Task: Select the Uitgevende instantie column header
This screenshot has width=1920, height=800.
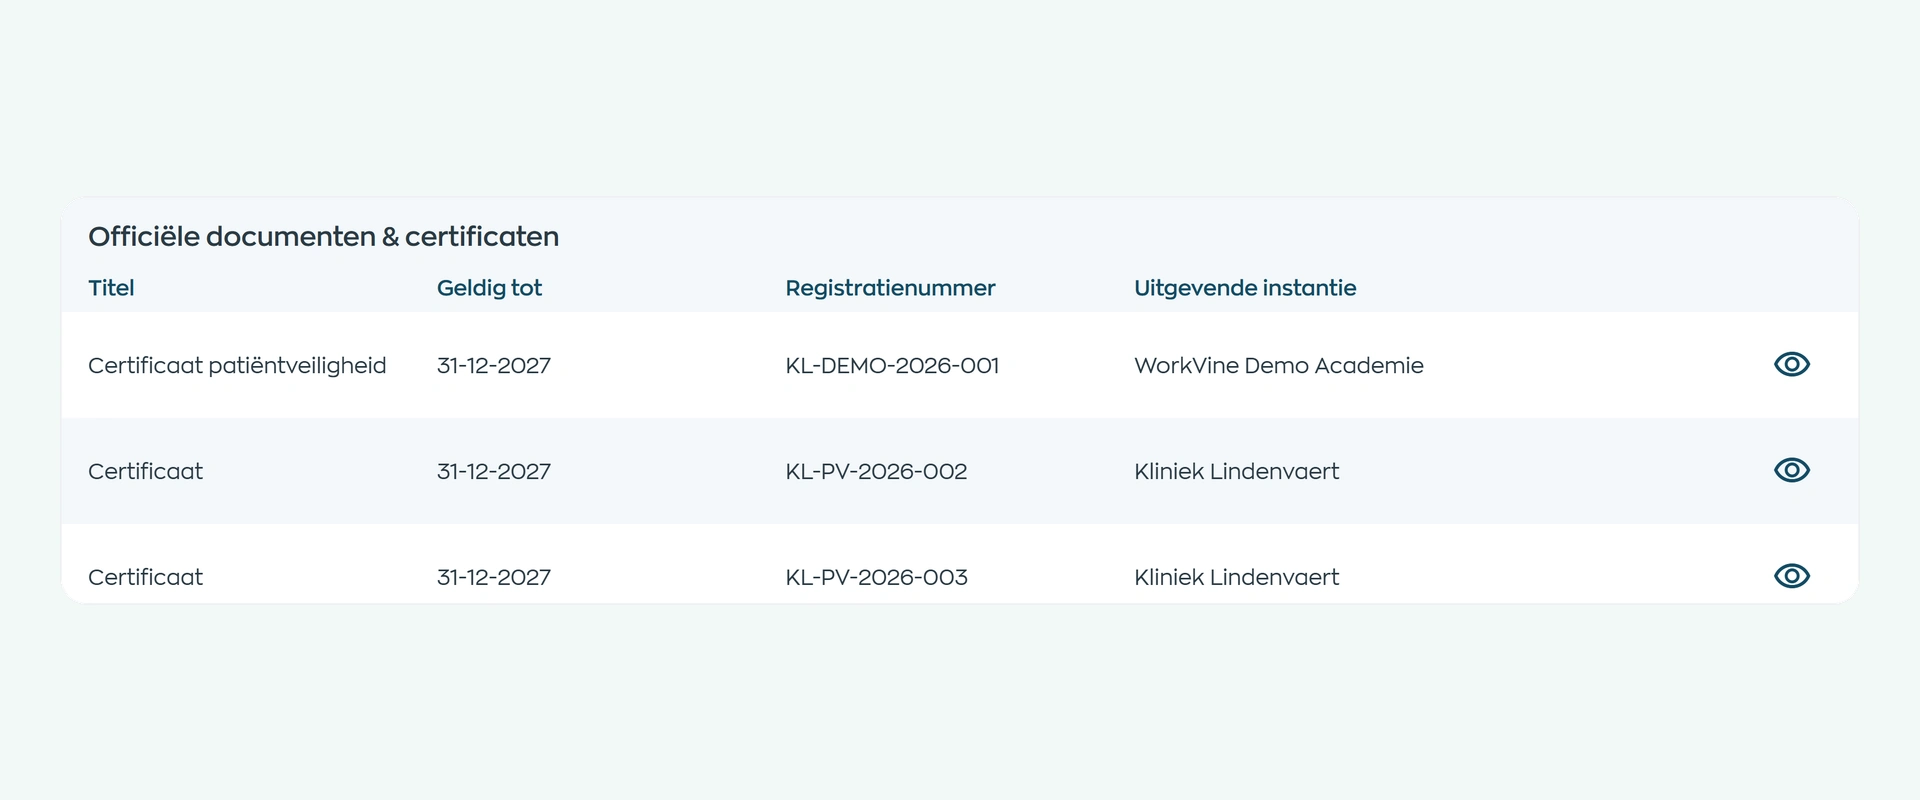Action: click(x=1245, y=288)
